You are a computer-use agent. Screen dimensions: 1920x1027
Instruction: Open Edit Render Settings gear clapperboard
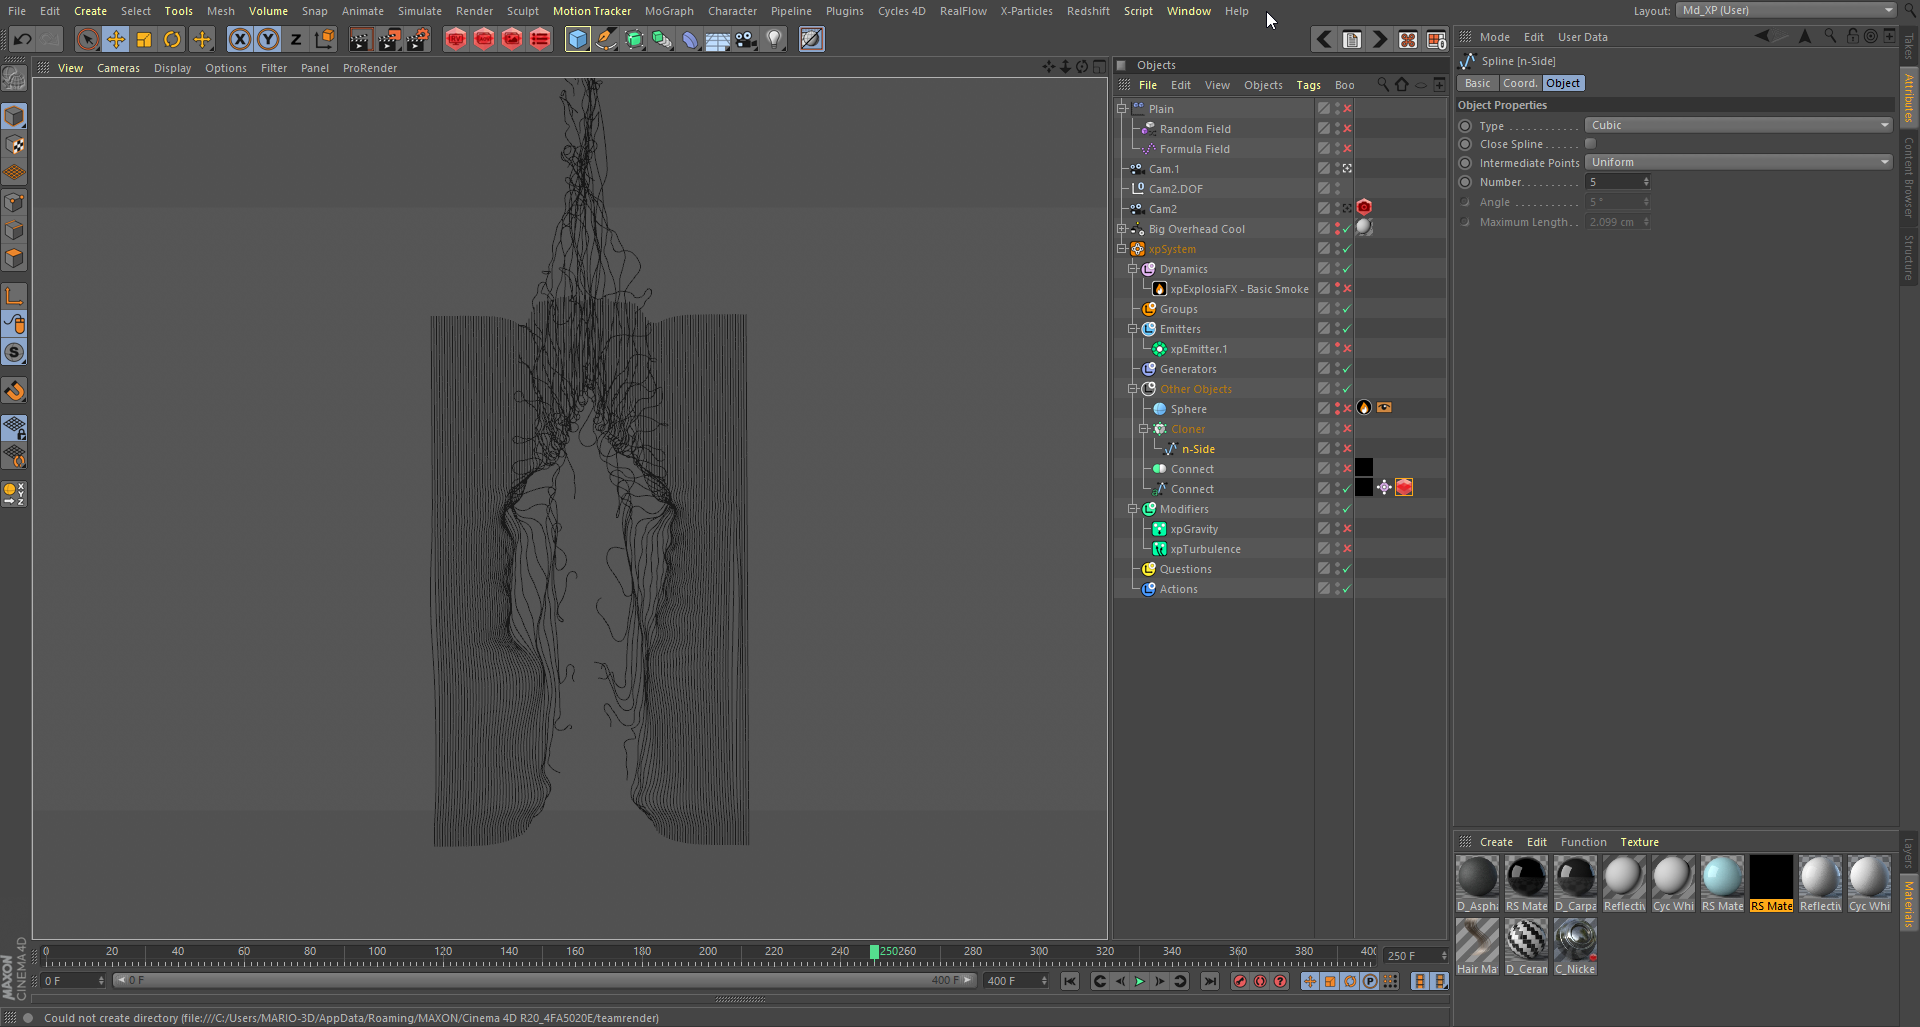coord(418,39)
